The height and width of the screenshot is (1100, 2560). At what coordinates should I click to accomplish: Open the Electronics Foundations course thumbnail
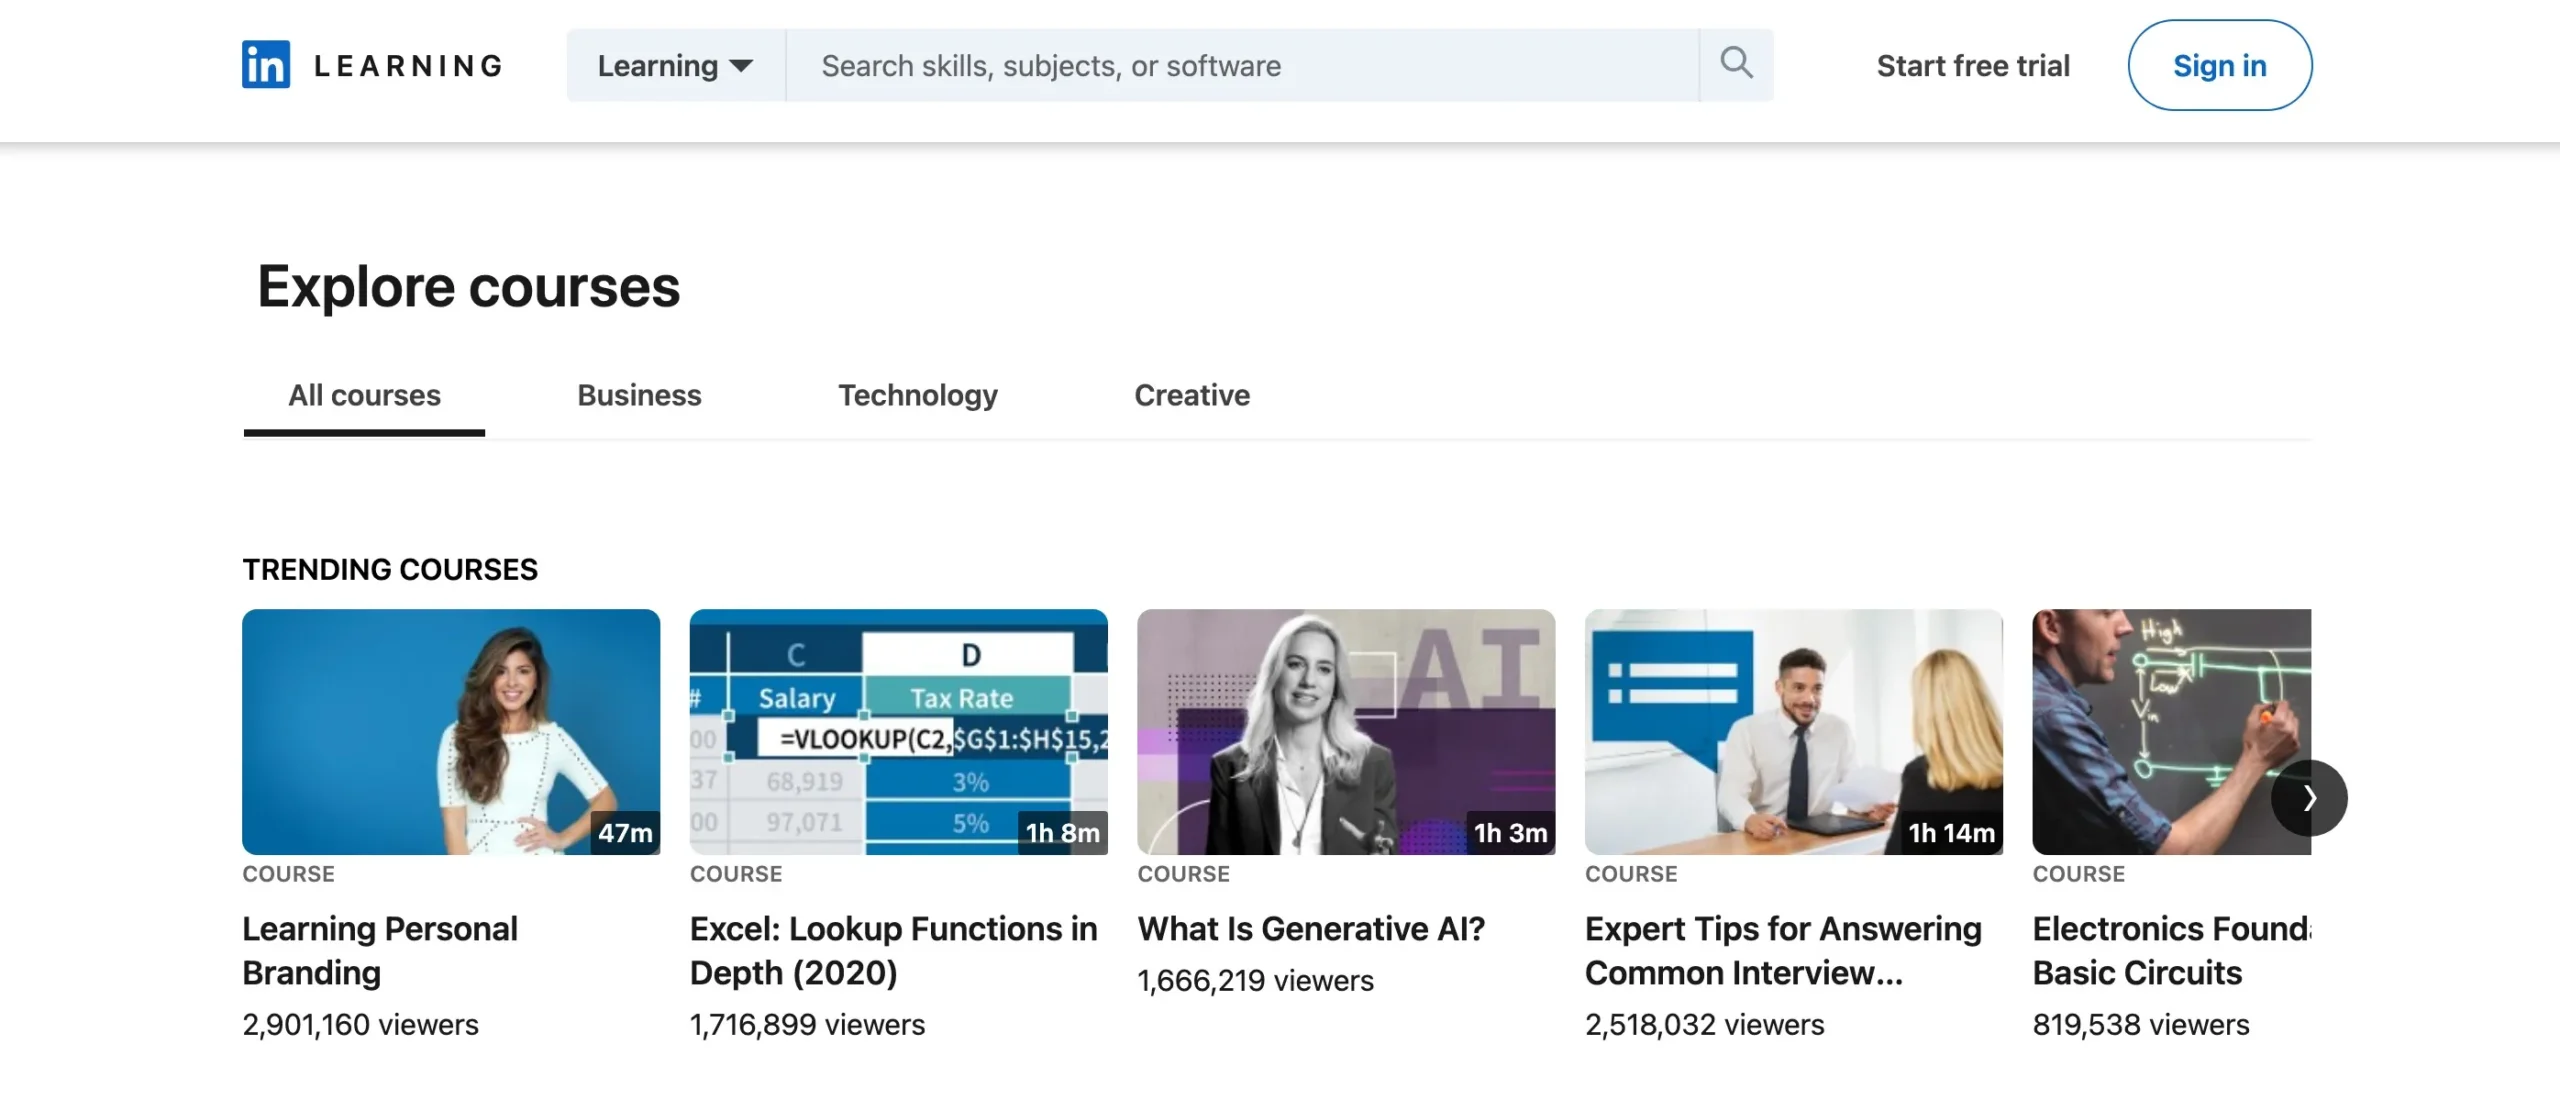click(2150, 731)
